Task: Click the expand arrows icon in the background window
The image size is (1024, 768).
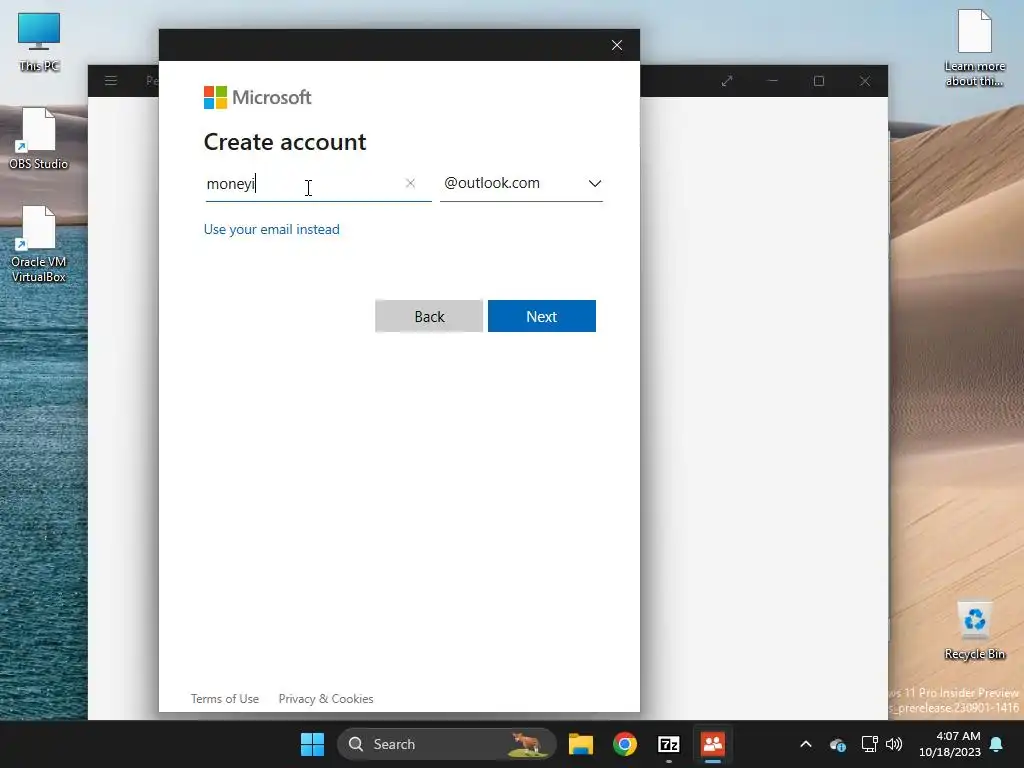Action: (727, 81)
